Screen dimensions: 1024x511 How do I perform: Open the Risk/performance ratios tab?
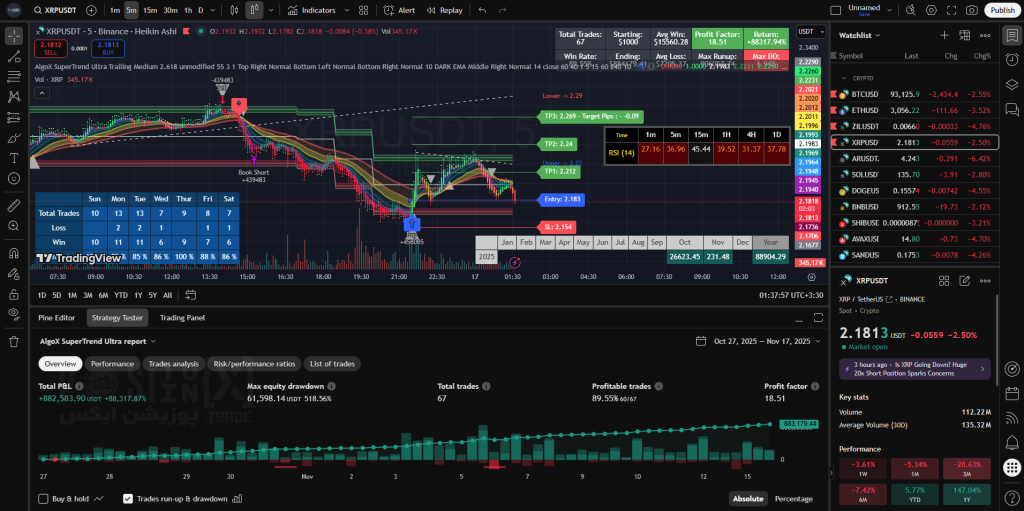click(255, 364)
